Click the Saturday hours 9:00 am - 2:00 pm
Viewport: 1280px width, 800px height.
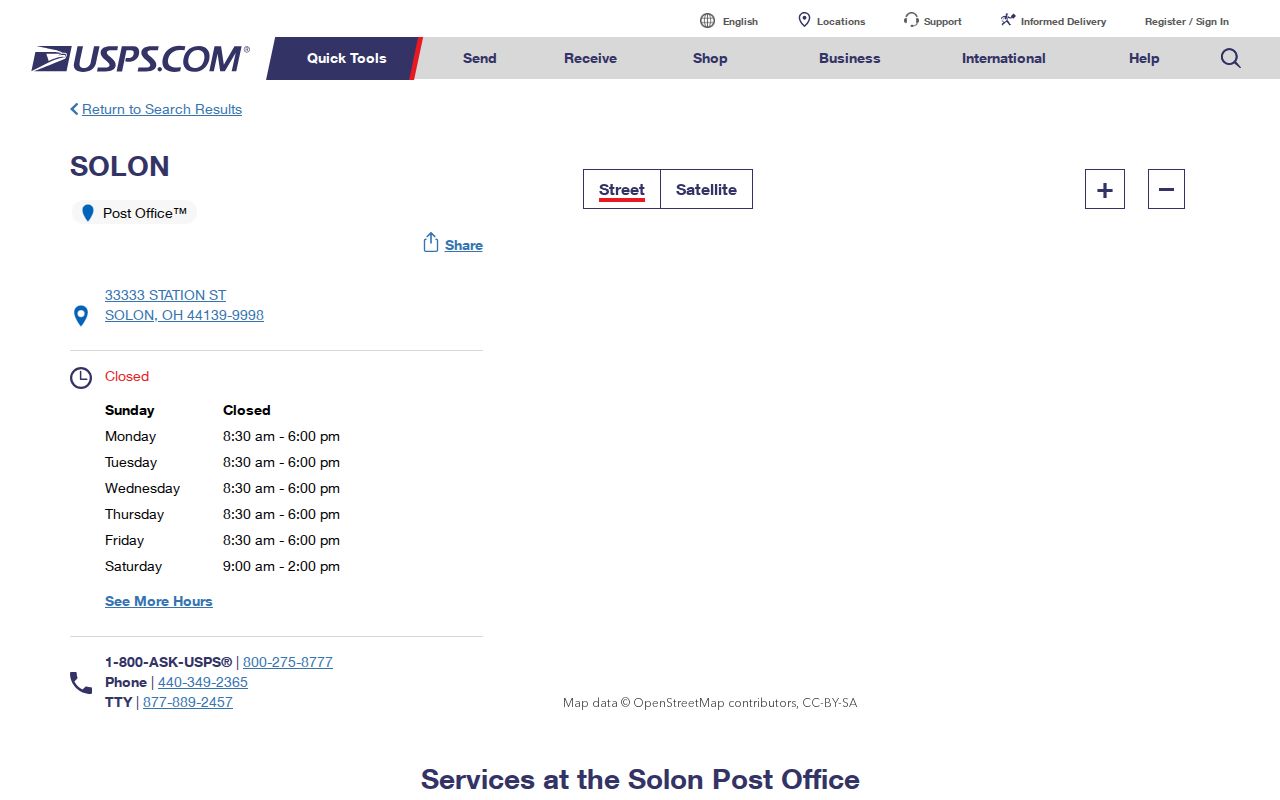coord(281,566)
